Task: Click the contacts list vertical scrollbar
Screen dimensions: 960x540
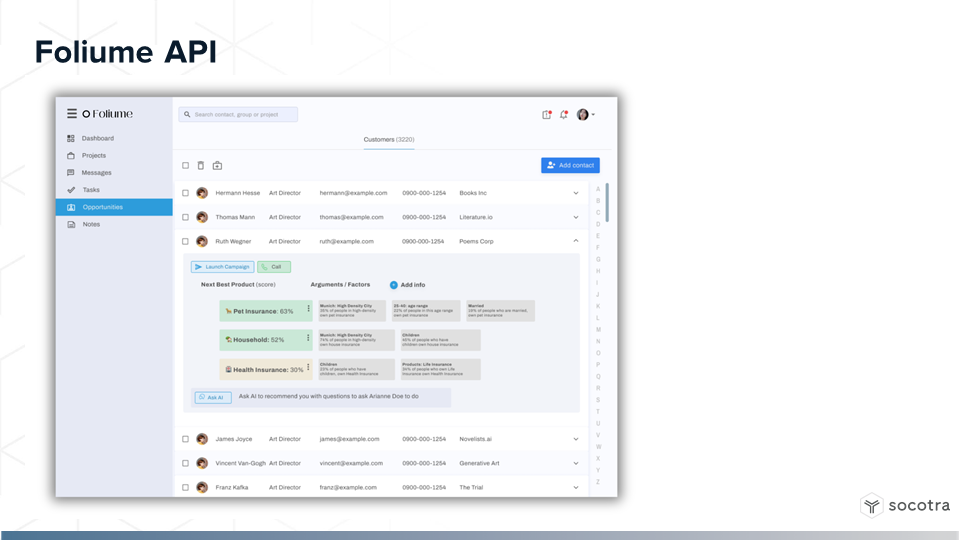Action: point(607,202)
